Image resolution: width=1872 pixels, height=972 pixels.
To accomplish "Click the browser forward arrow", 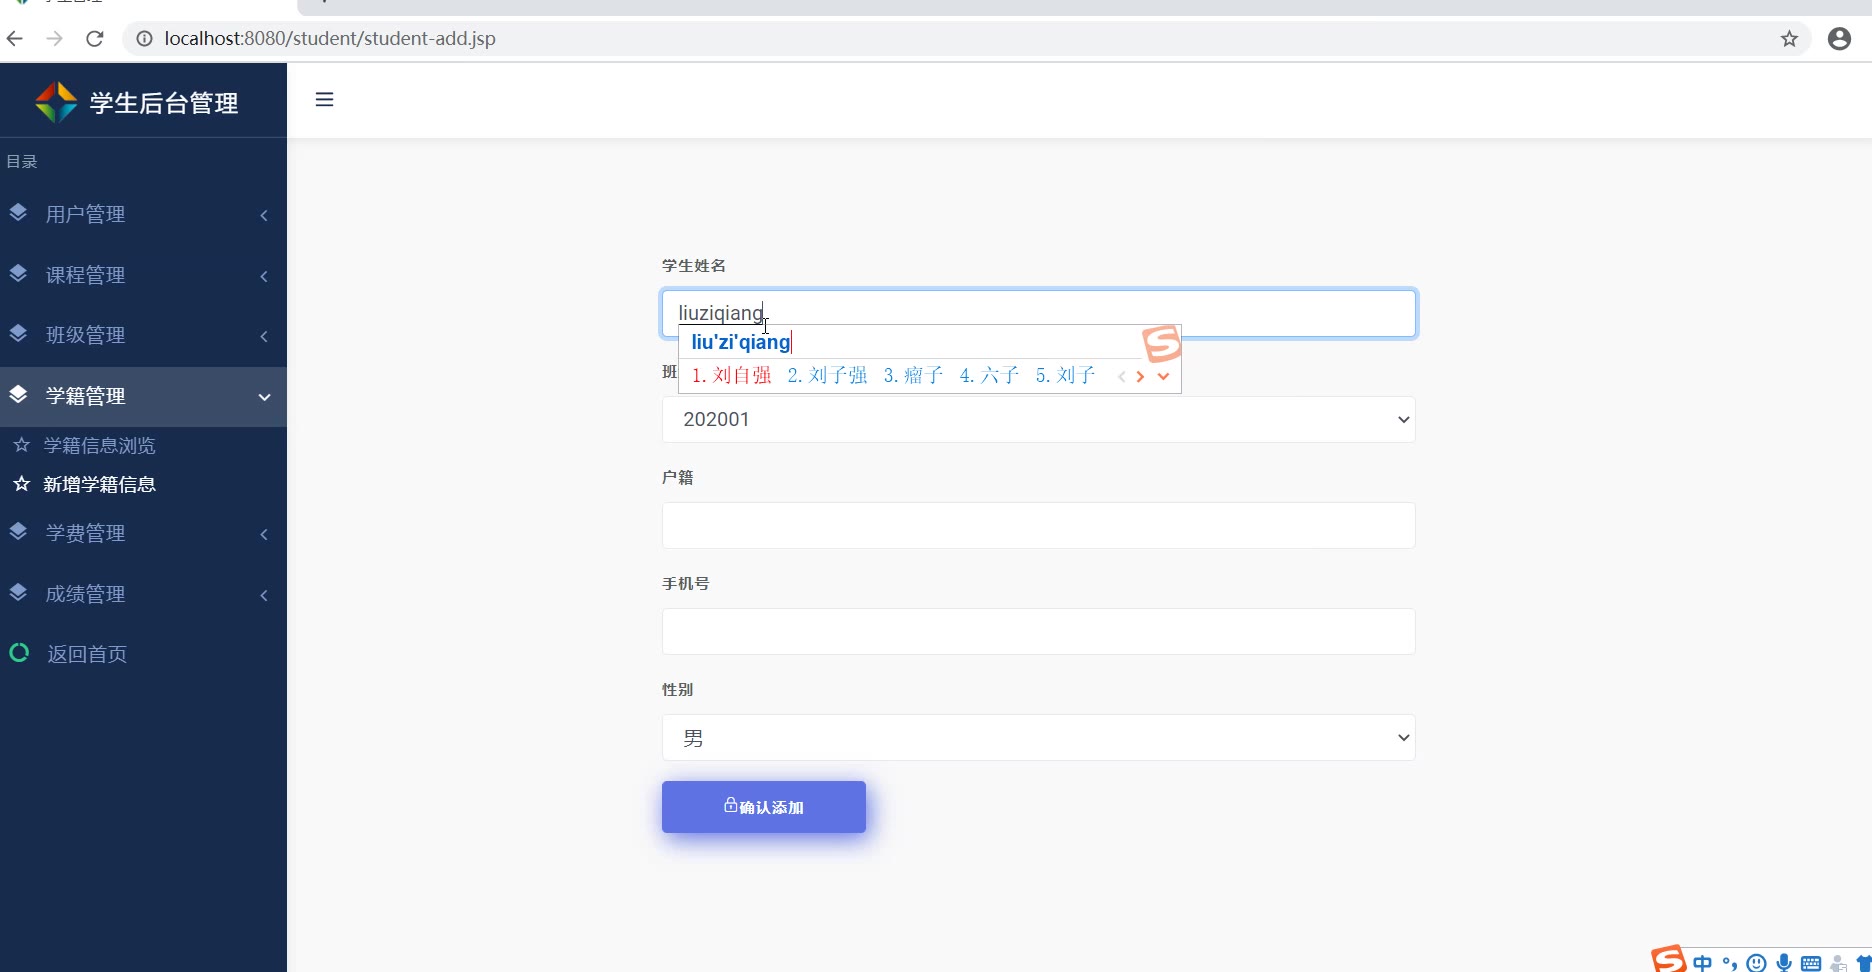I will (x=55, y=39).
